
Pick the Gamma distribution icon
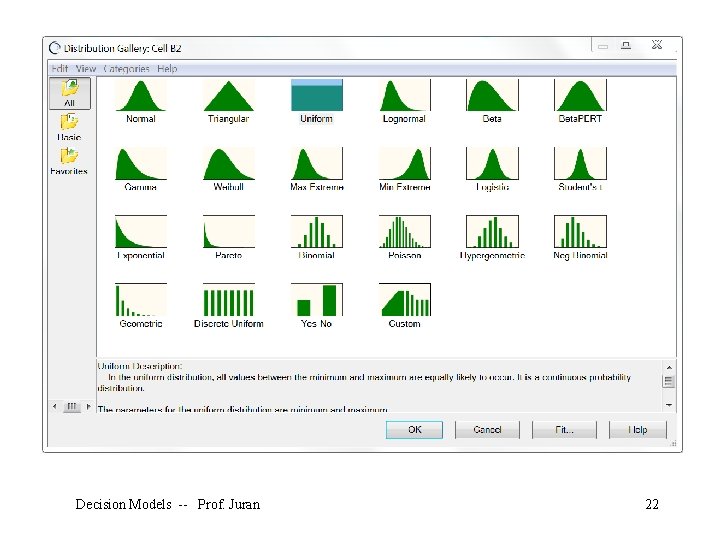pyautogui.click(x=141, y=163)
